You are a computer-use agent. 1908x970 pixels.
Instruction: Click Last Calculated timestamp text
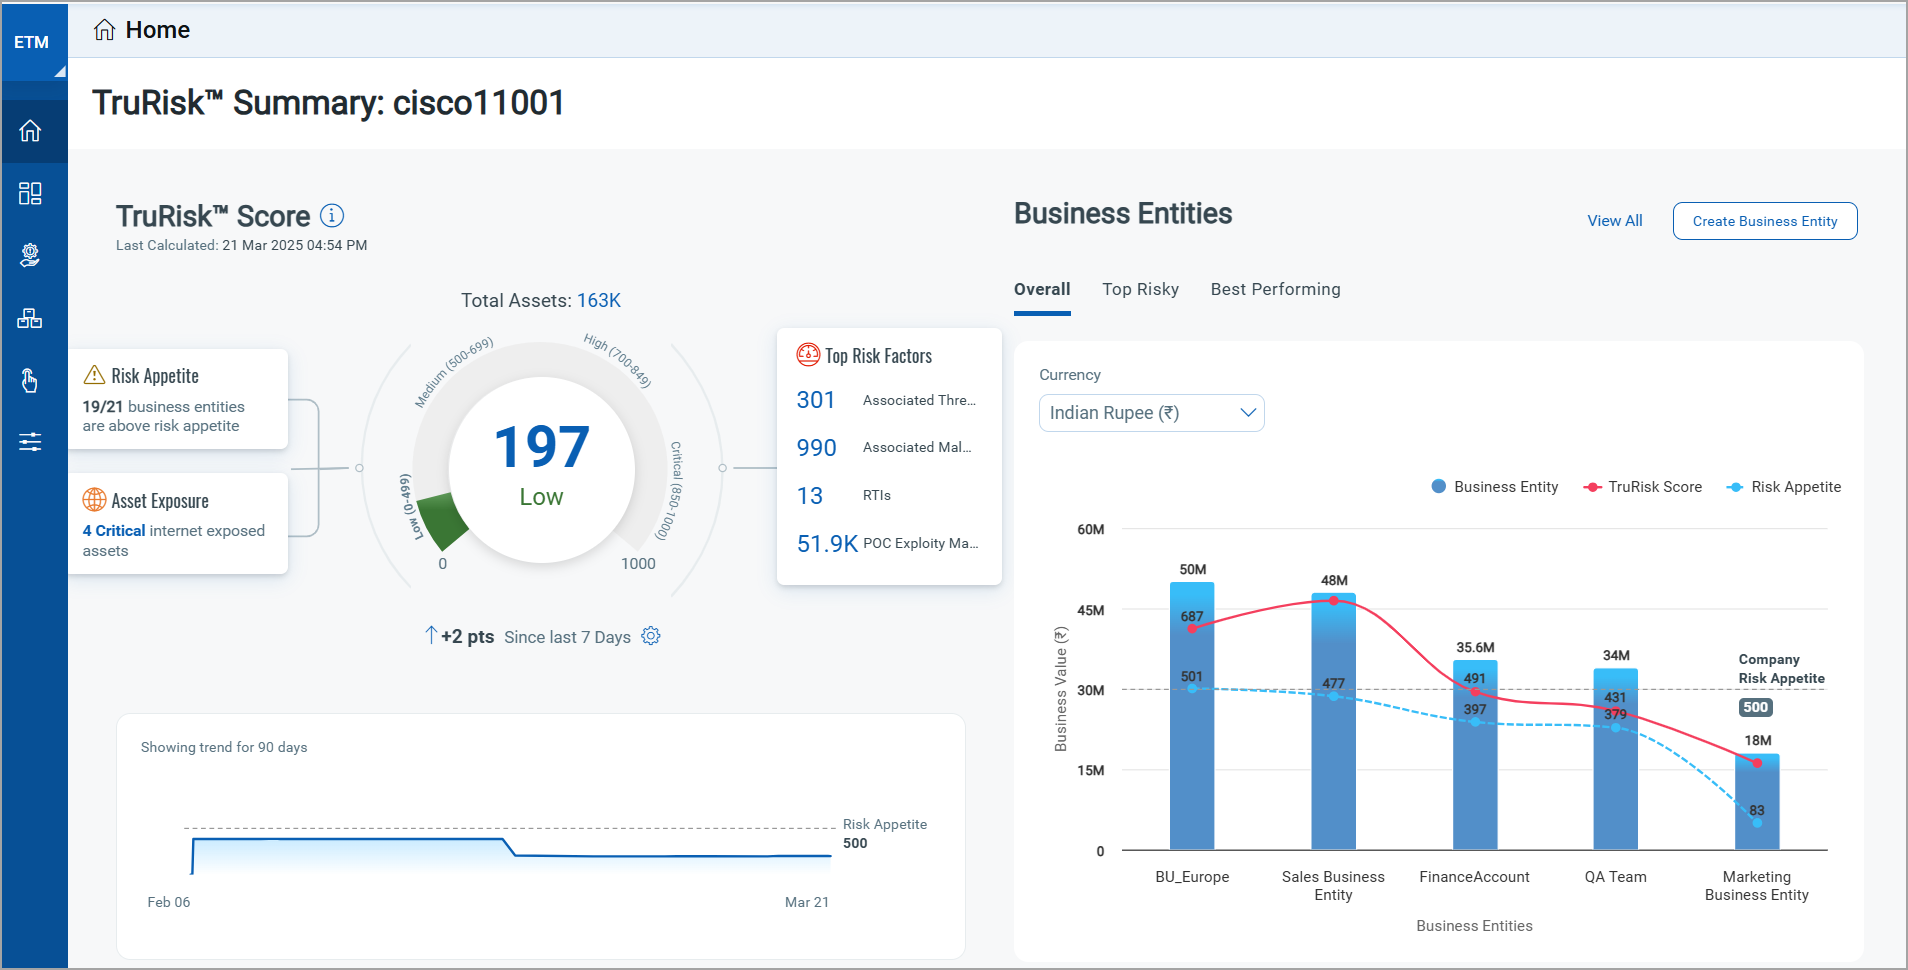click(x=241, y=245)
